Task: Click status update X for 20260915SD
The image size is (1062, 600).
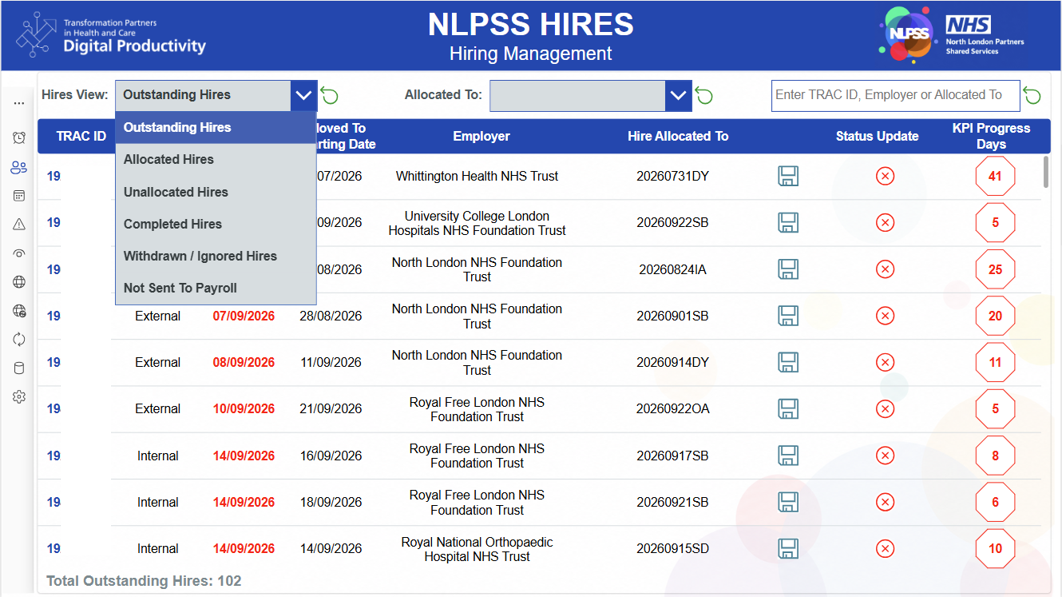Action: 885,549
